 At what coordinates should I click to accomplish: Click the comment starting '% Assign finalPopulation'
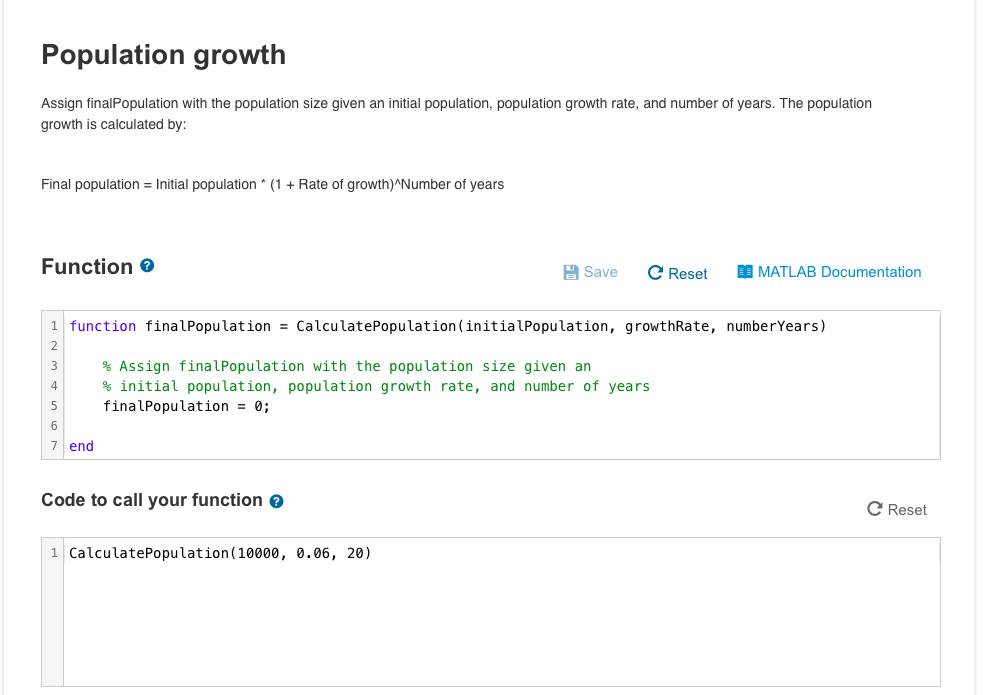coord(347,366)
